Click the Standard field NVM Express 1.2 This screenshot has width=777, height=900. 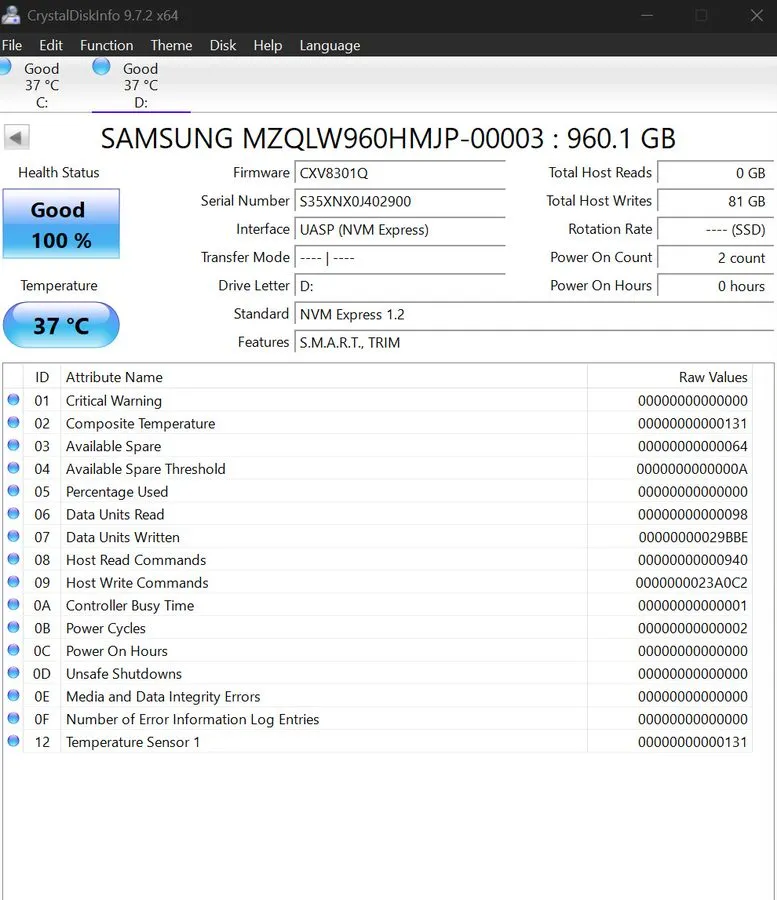point(534,315)
